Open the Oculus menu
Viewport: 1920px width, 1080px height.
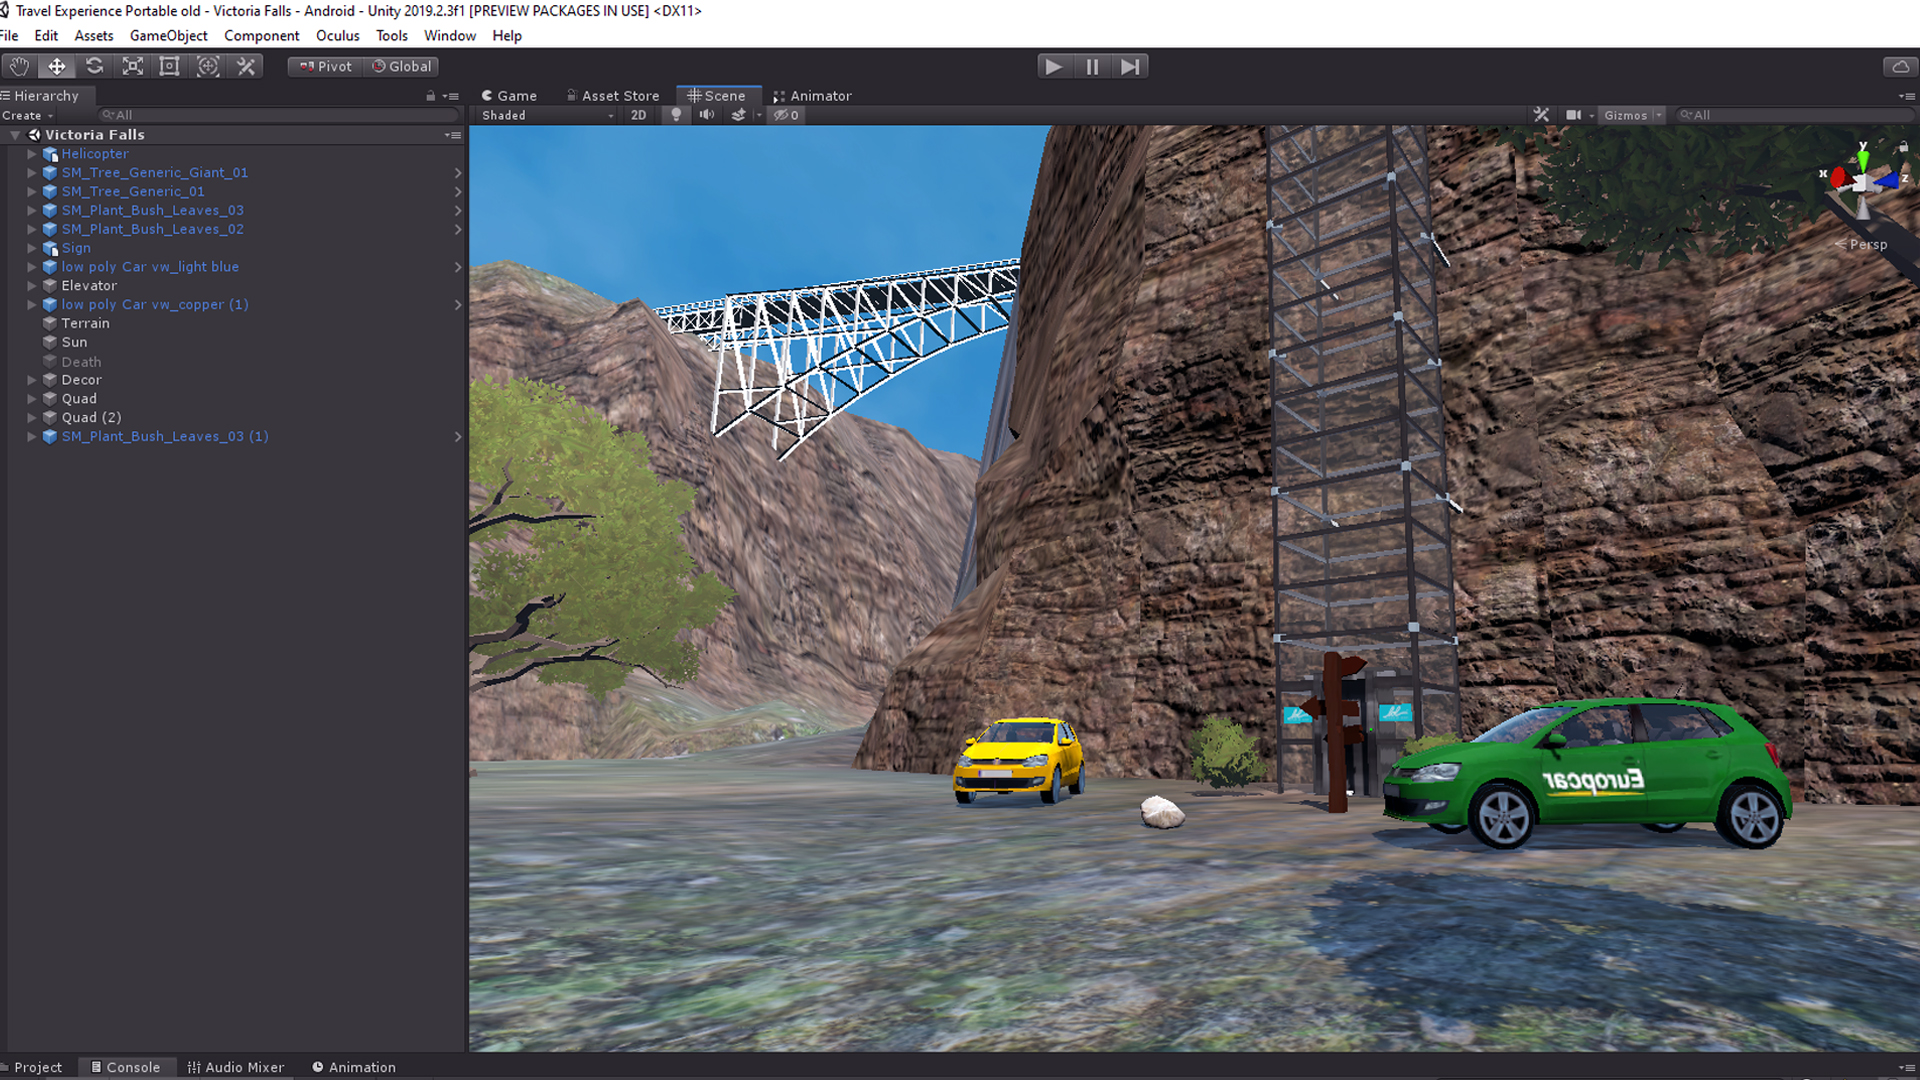tap(337, 36)
